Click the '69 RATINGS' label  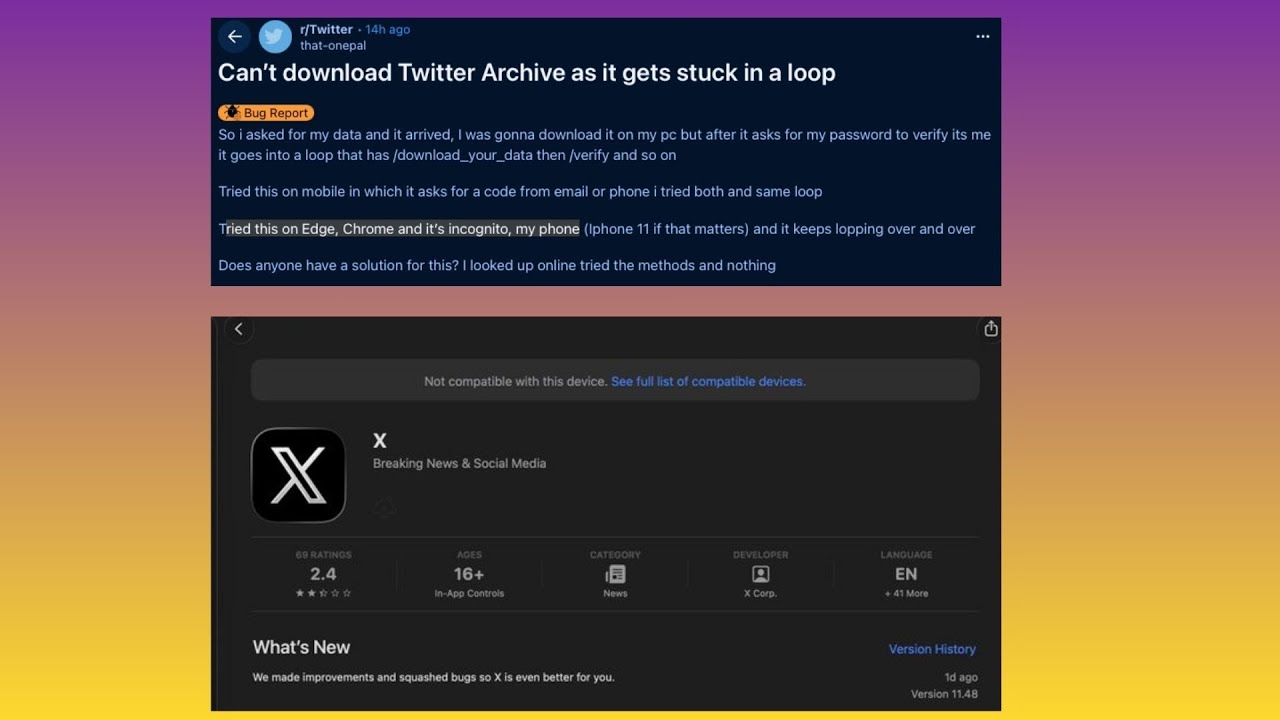[324, 555]
